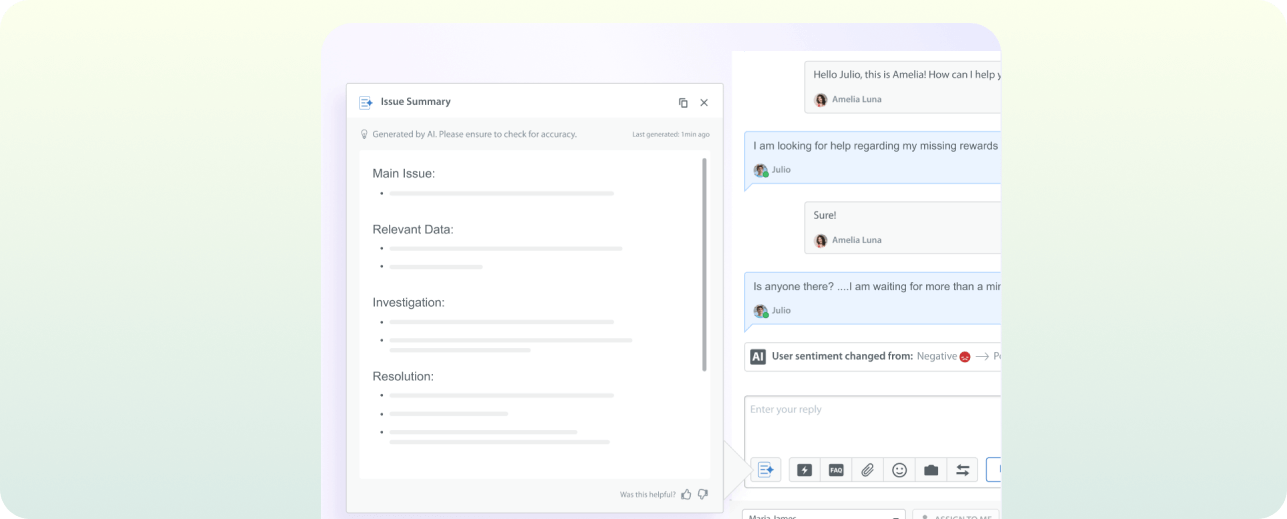Viewport: 1287px width, 519px height.
Task: Attach a file with the paperclip icon
Action: pos(868,470)
